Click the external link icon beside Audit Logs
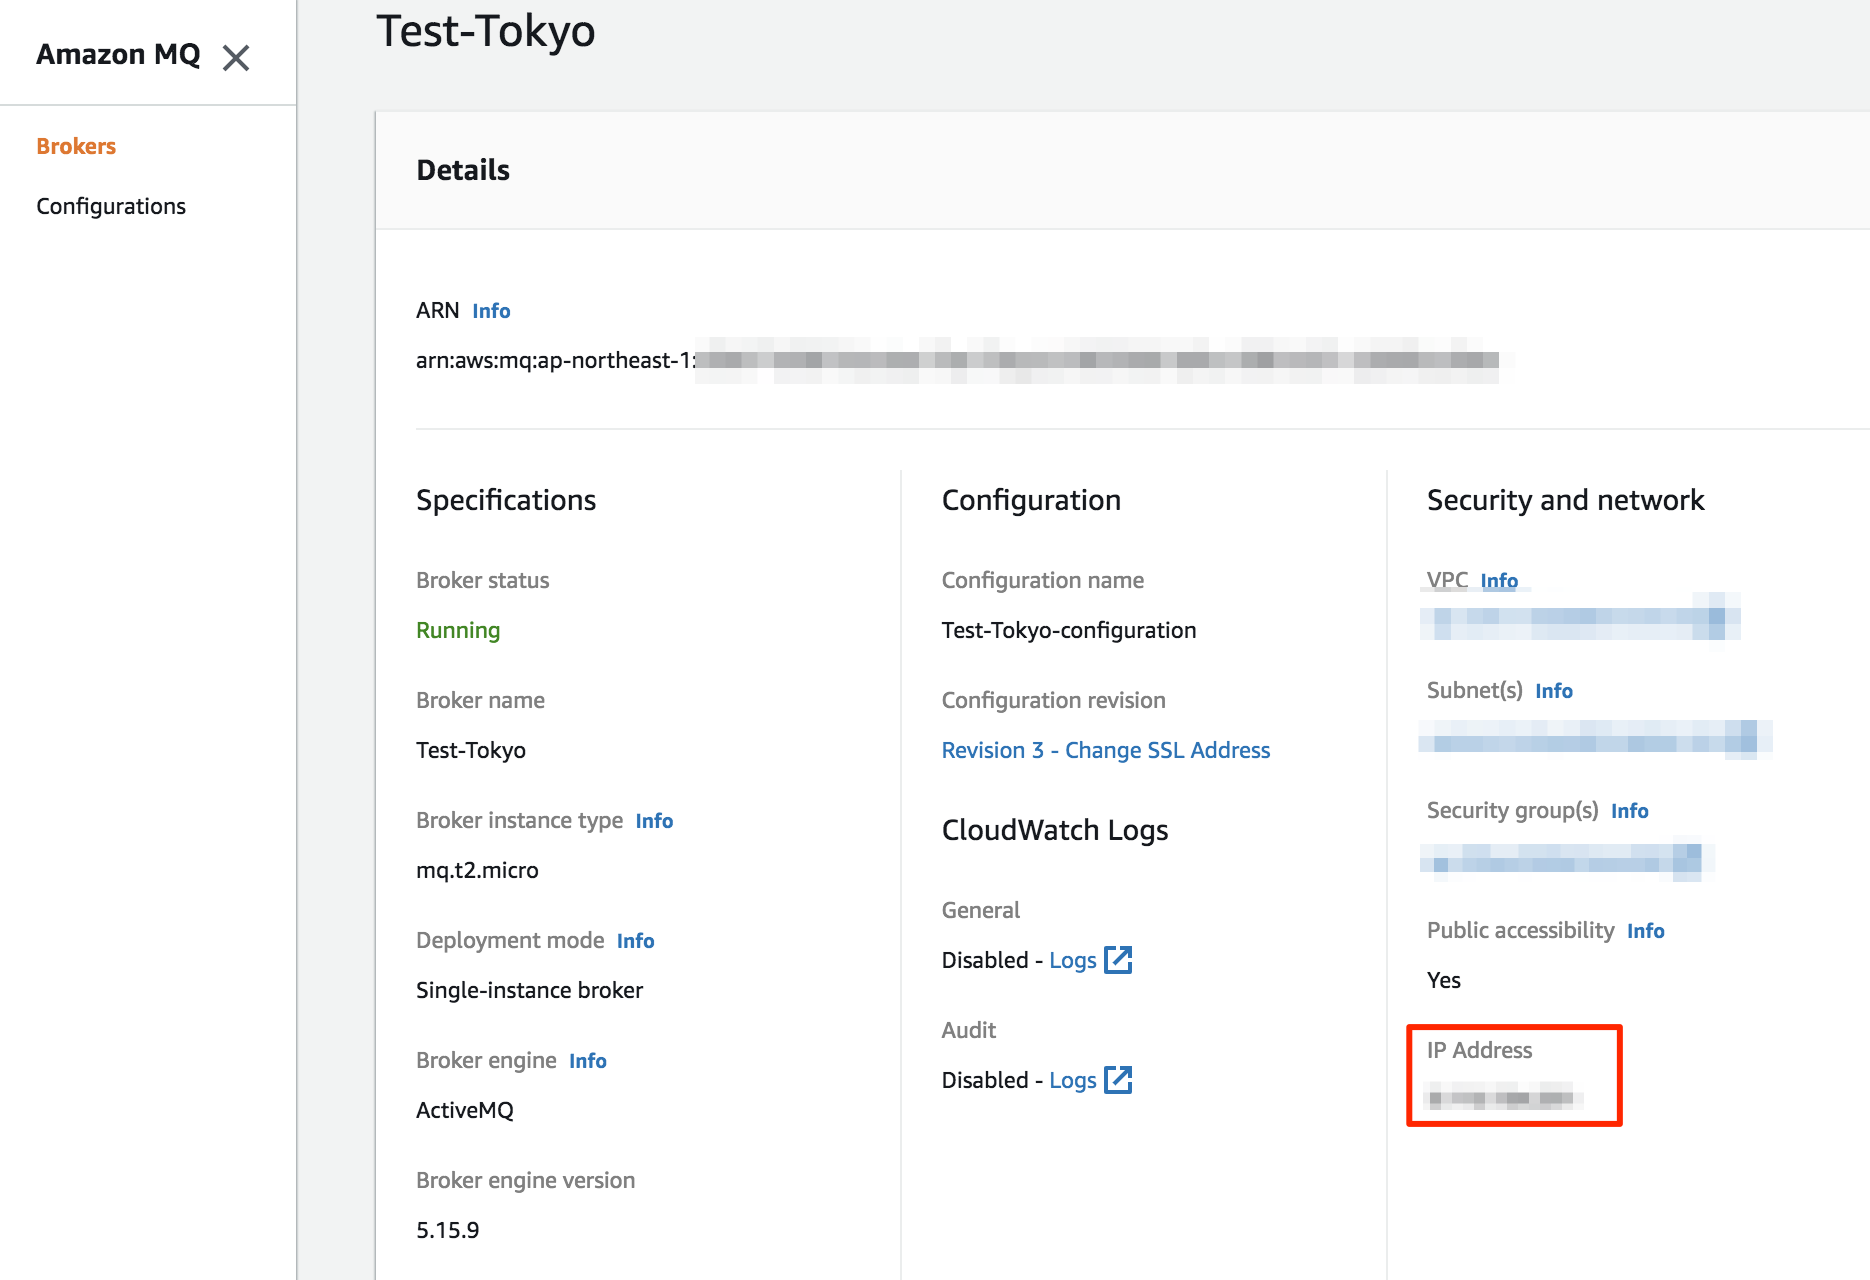 tap(1118, 1080)
